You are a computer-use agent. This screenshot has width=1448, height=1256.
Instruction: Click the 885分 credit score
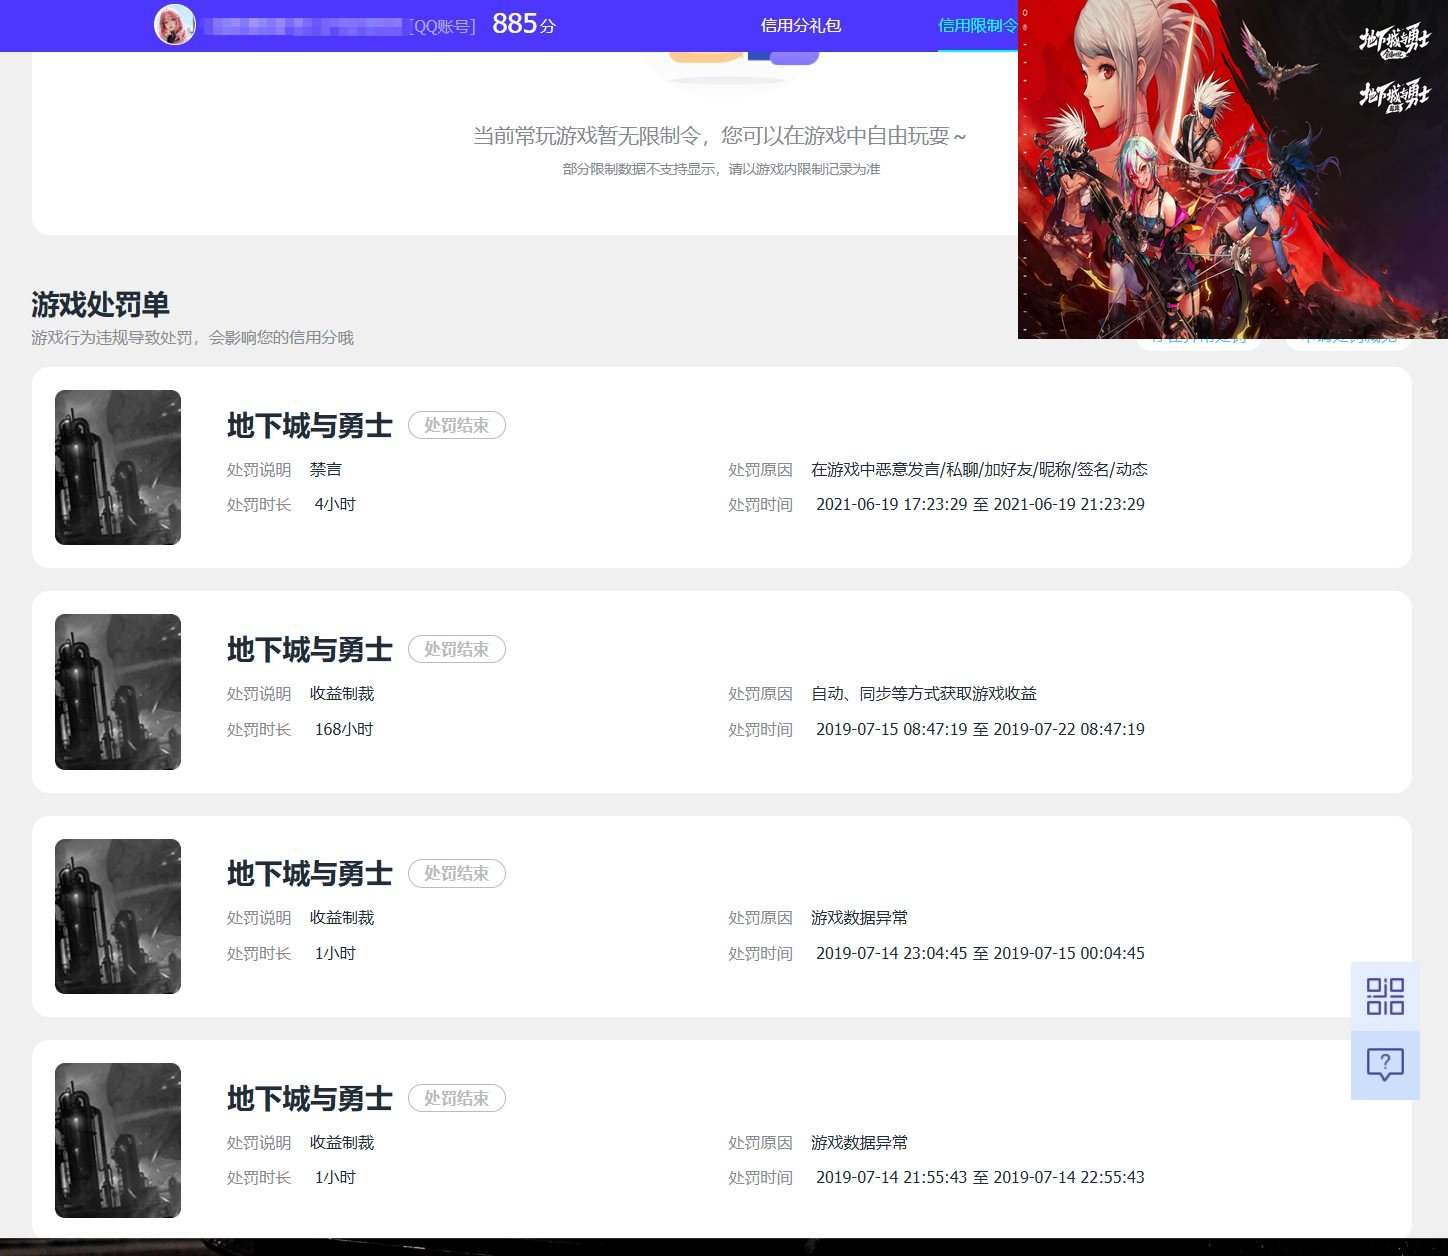click(x=523, y=24)
